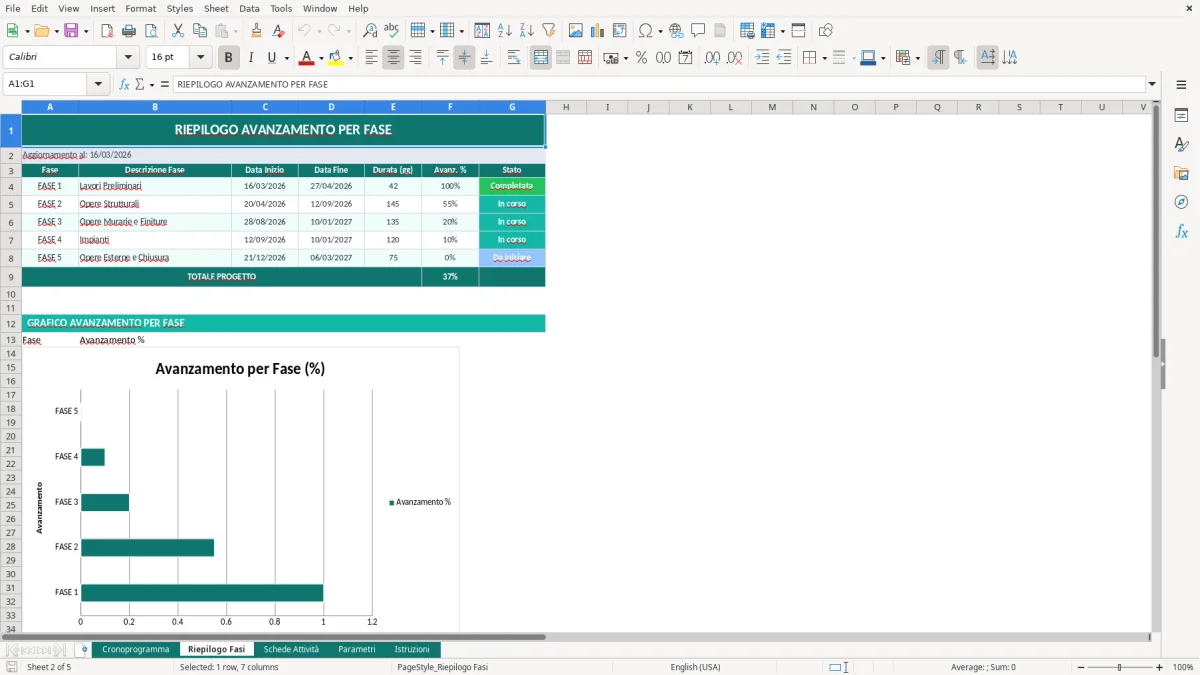
Task: Open Define Print Area
Action: pos(747,31)
